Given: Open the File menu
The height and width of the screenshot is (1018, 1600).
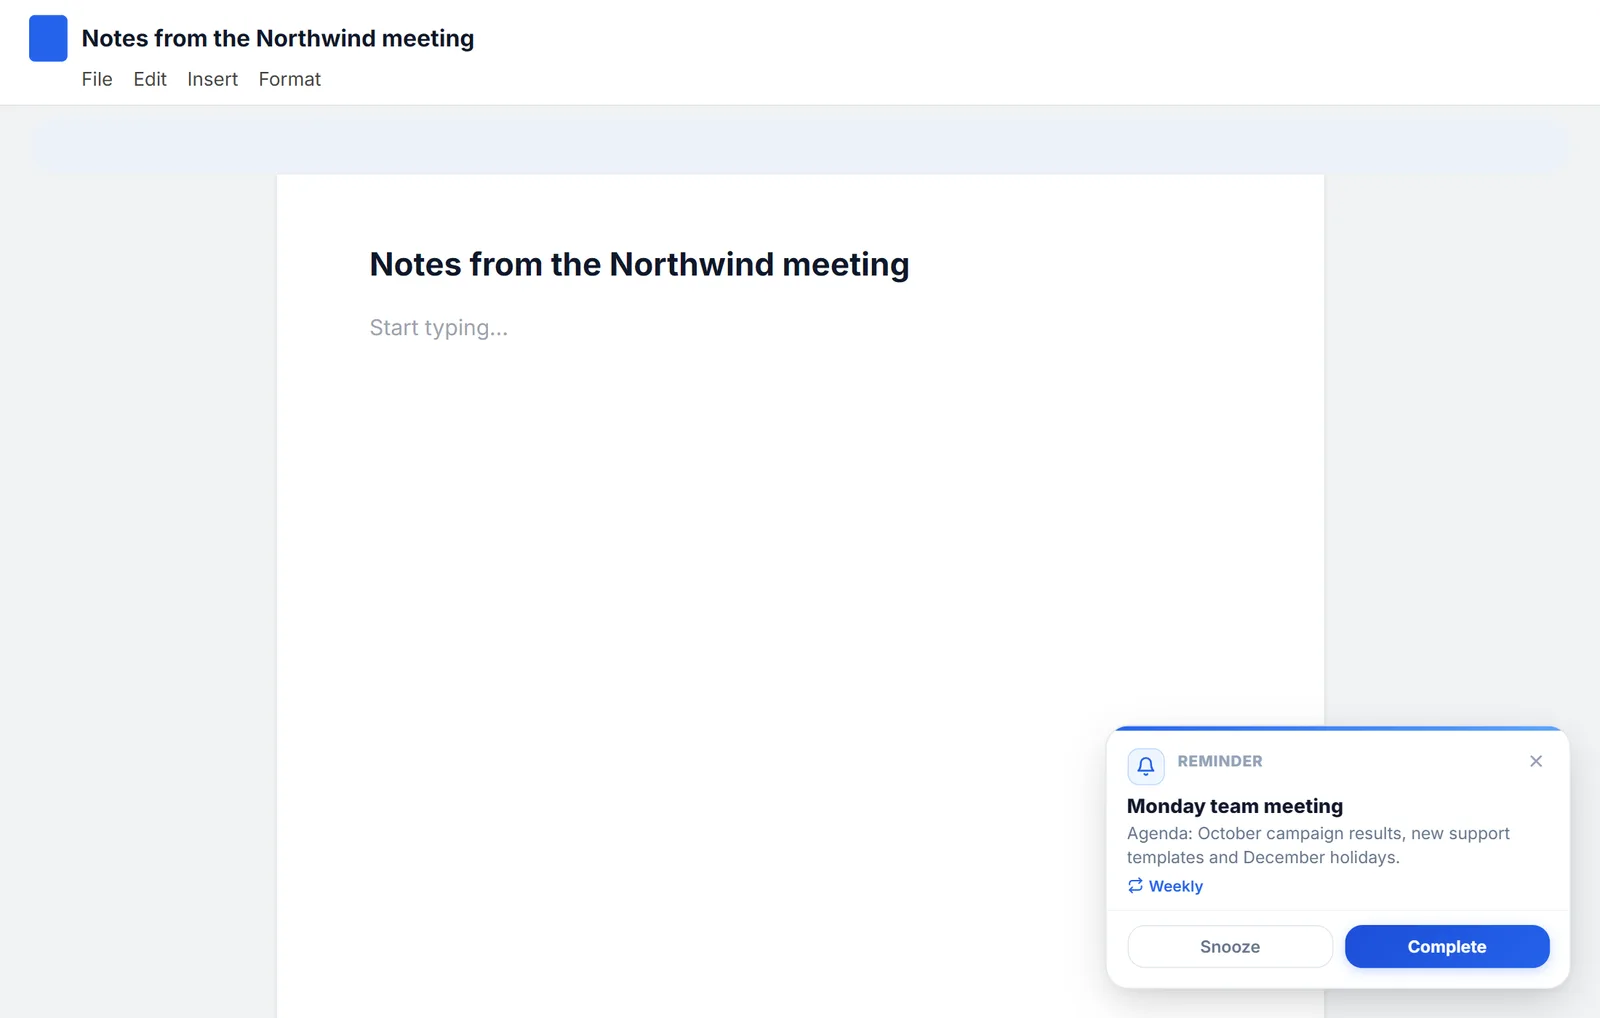Looking at the screenshot, I should point(97,79).
